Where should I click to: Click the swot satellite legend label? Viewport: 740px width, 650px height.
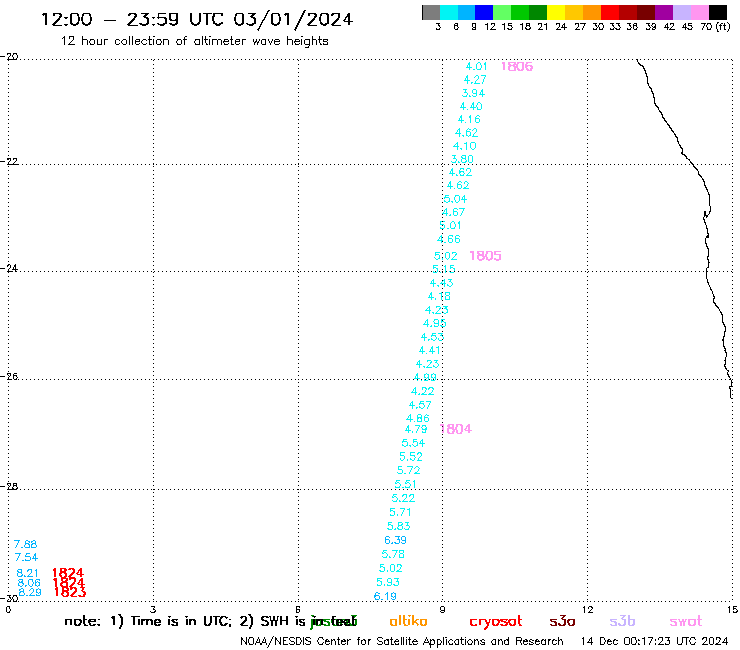click(x=686, y=621)
